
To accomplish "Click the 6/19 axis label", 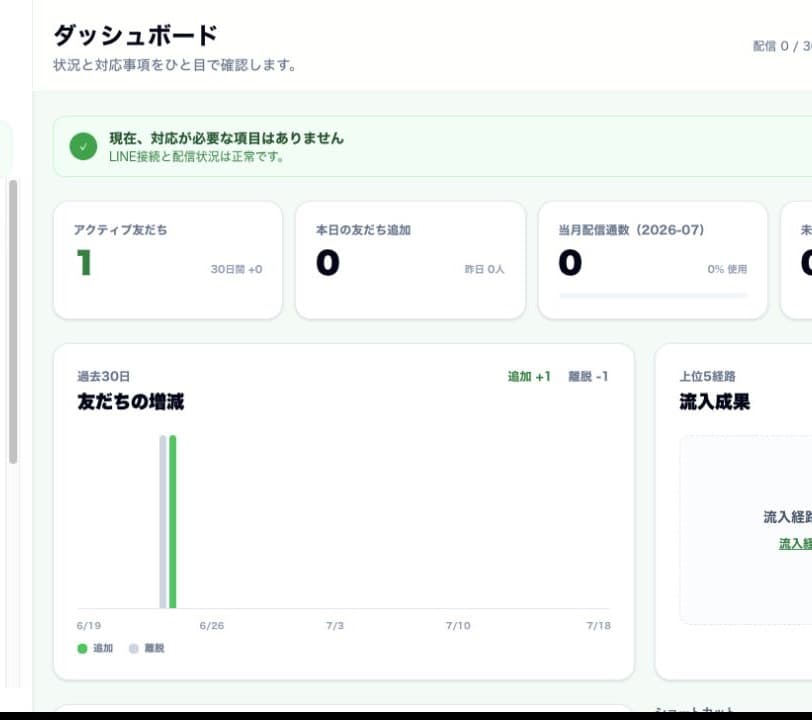I will click(x=89, y=626).
